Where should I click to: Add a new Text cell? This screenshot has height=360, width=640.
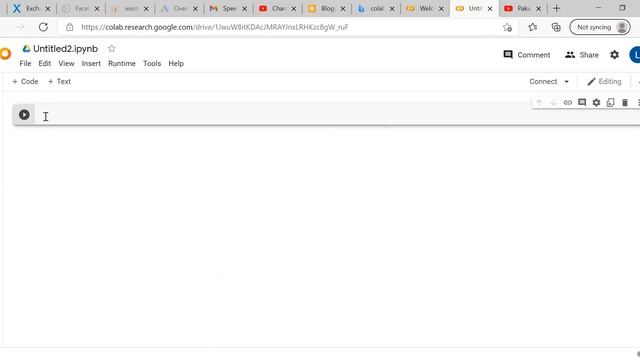click(59, 82)
